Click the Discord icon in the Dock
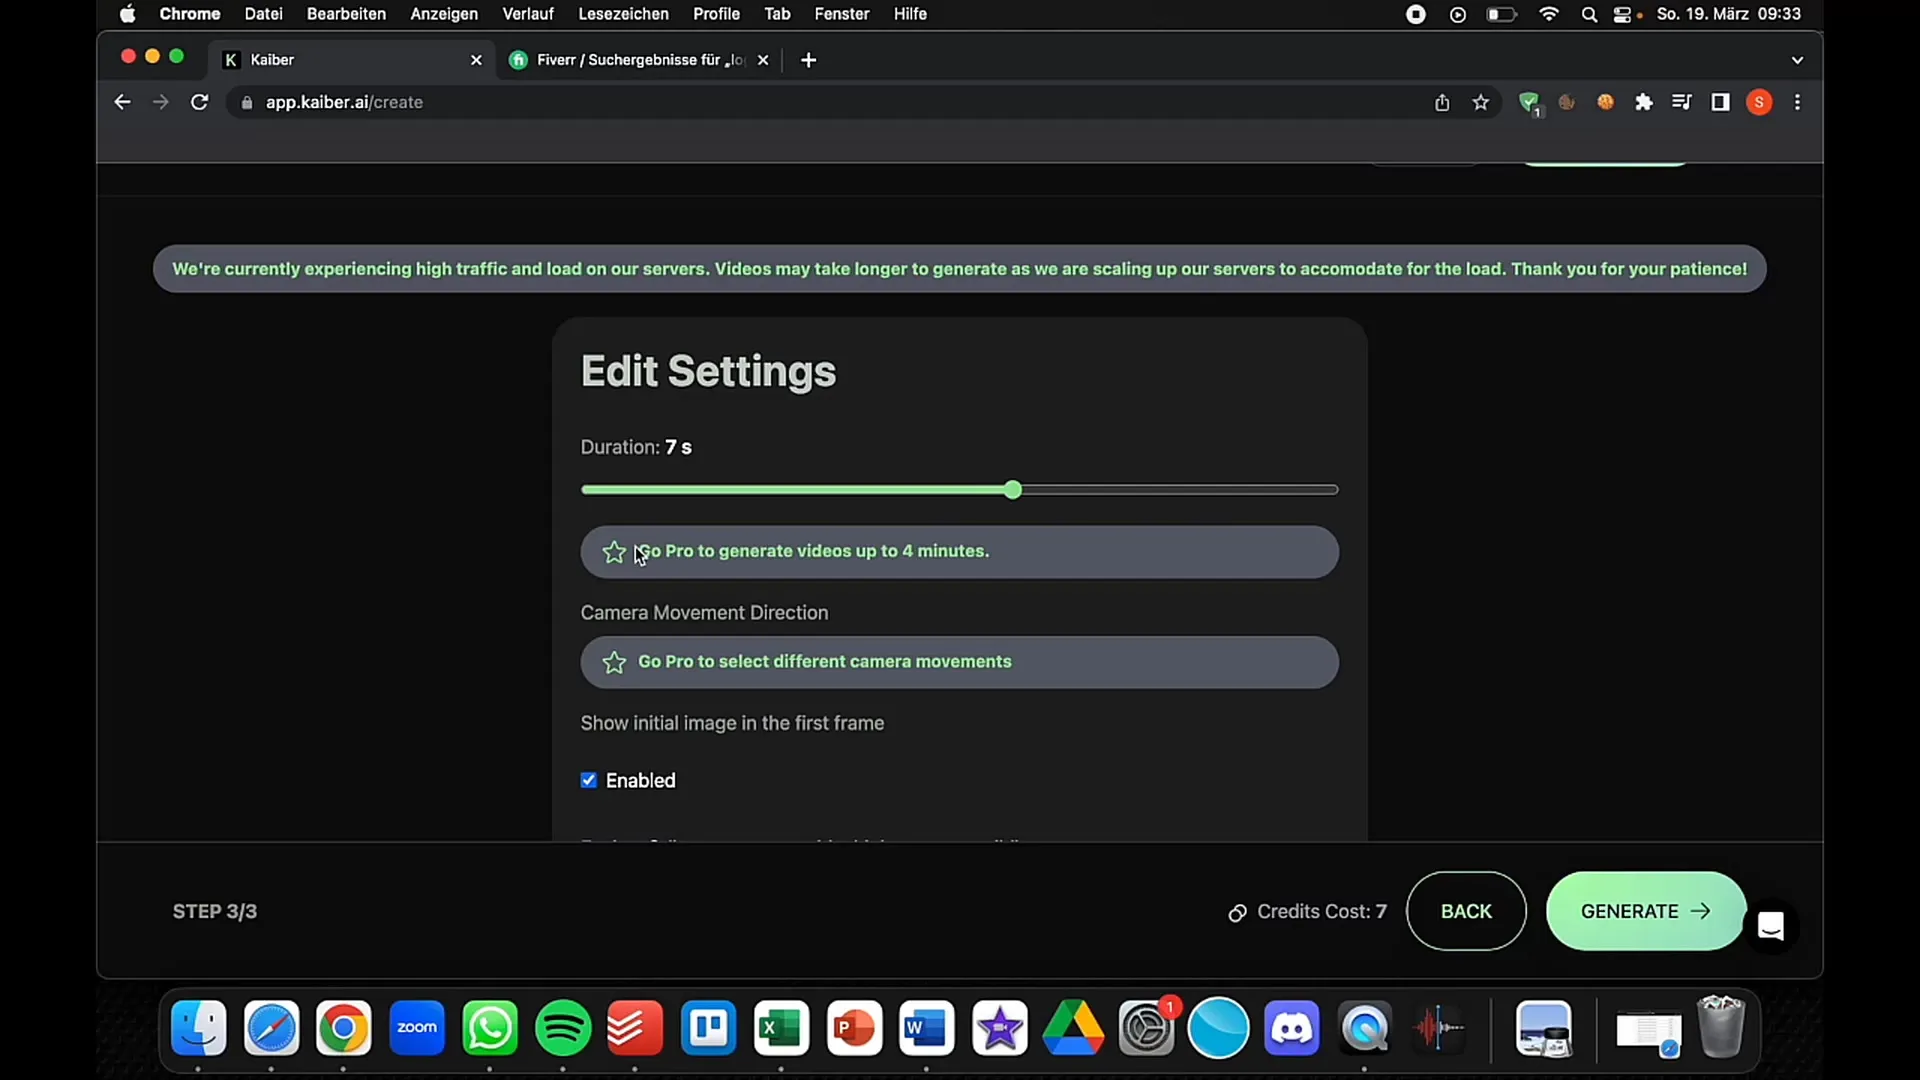1920x1080 pixels. (1292, 1029)
